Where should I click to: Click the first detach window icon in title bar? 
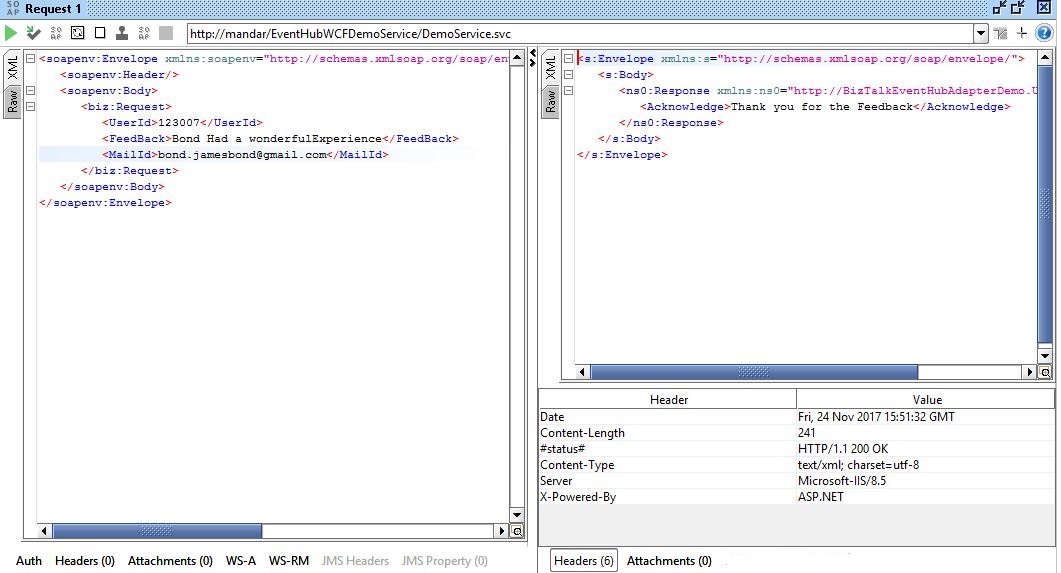pyautogui.click(x=999, y=8)
